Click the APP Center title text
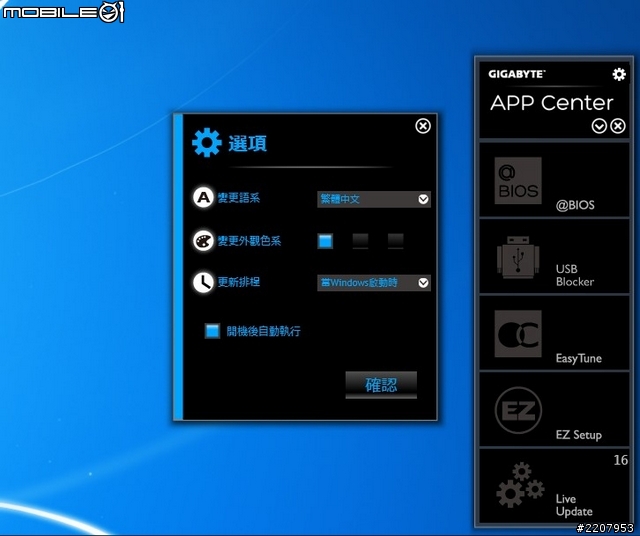640x536 pixels. pos(552,102)
